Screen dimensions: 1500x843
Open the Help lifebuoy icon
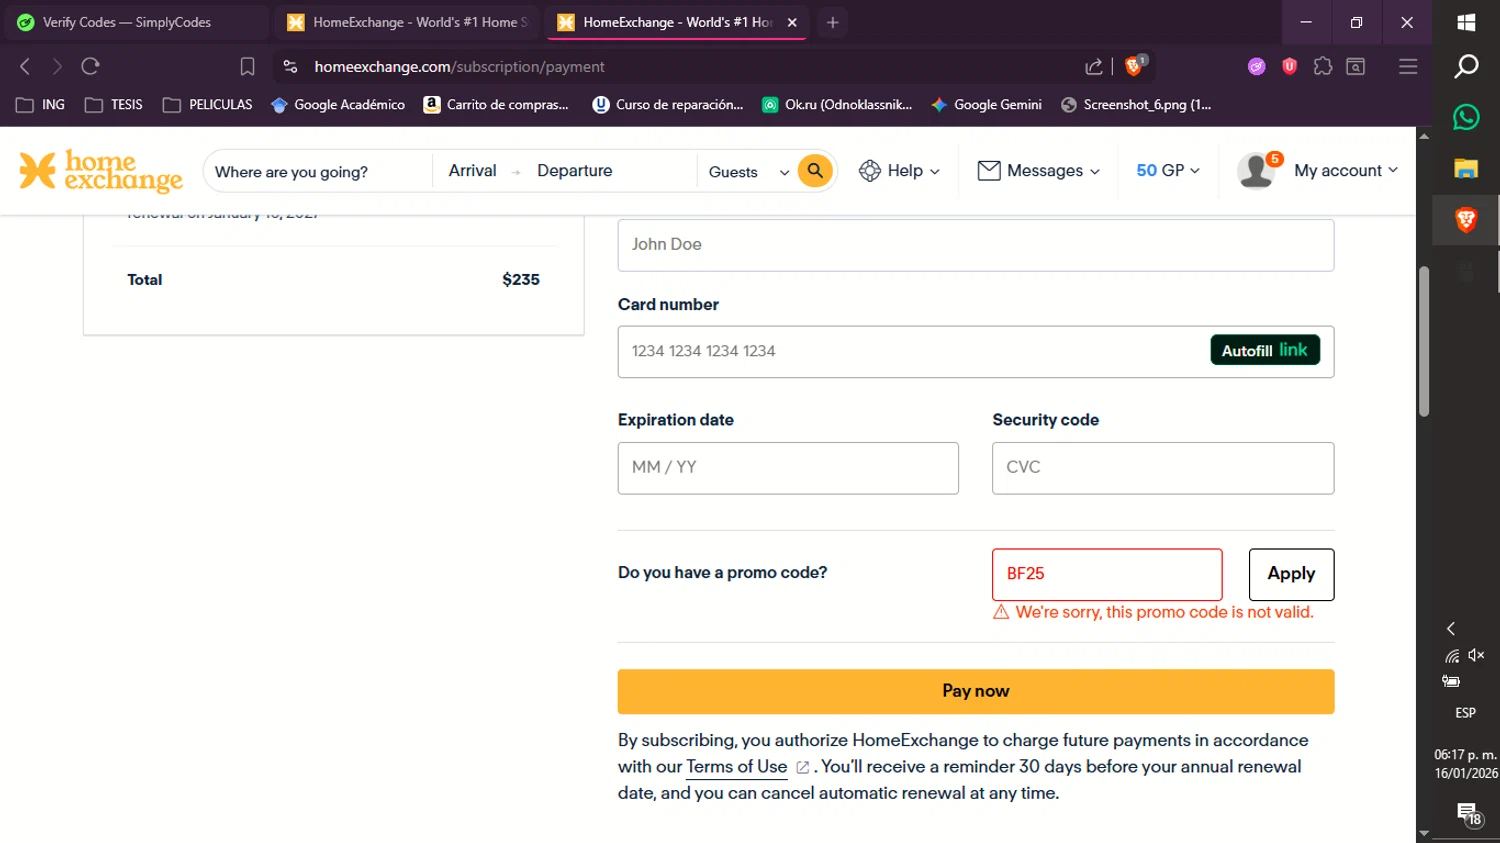[x=870, y=171]
